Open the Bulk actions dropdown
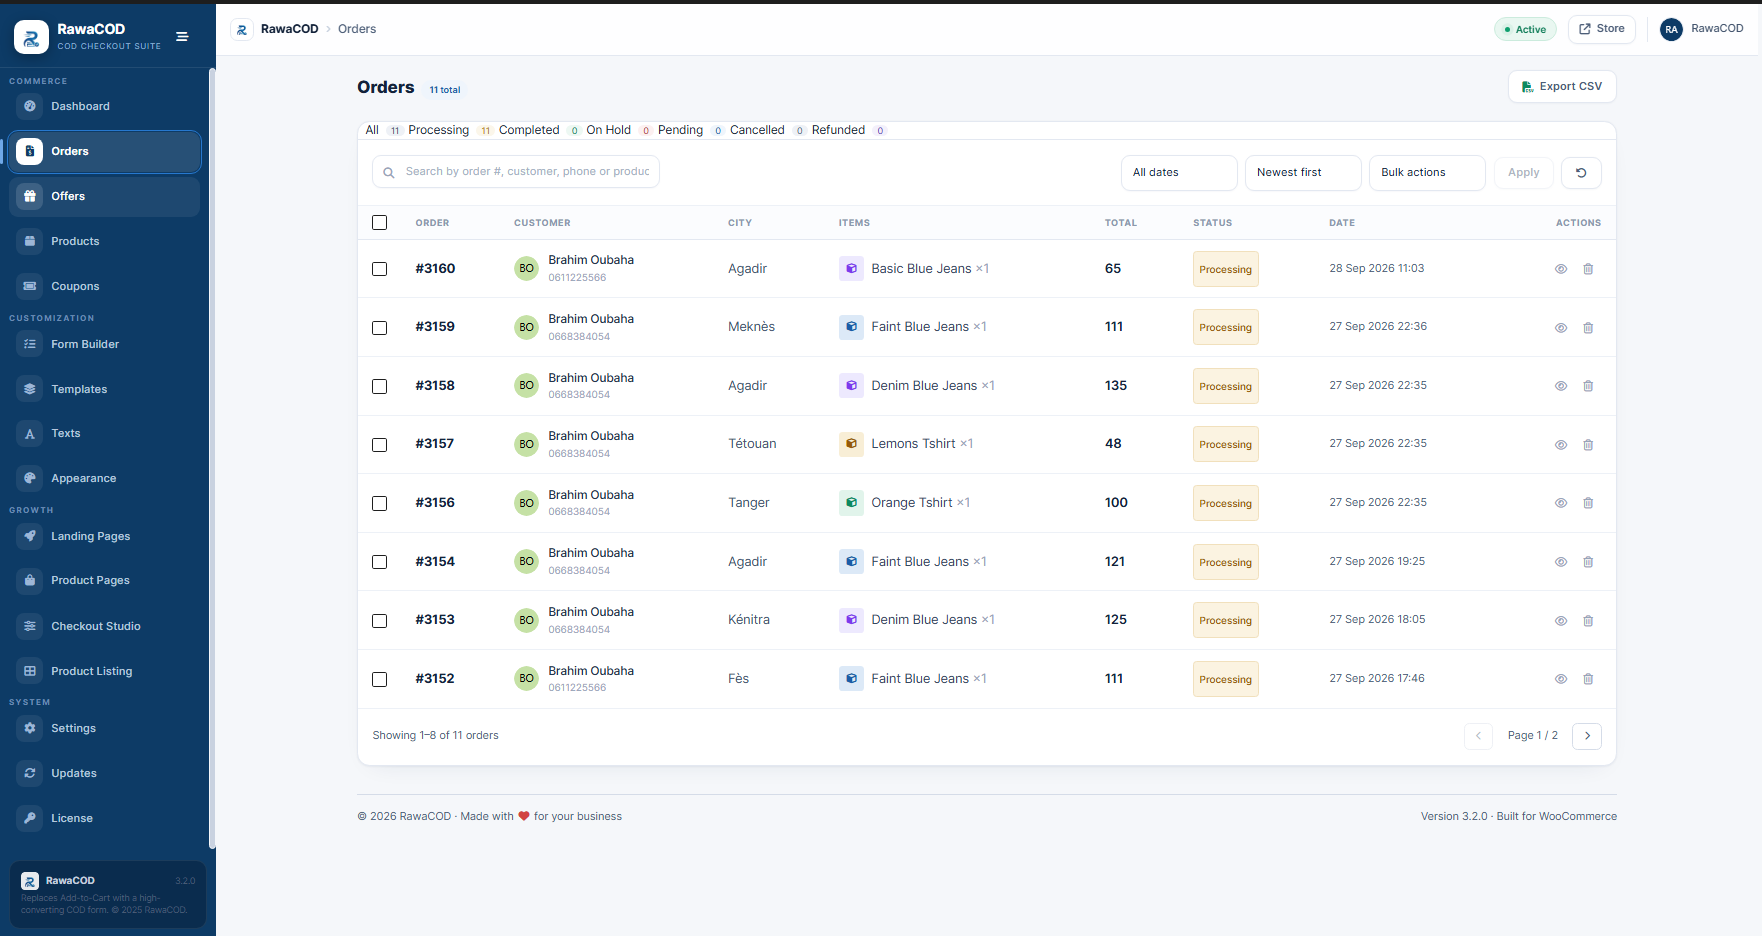This screenshot has width=1762, height=936. 1427,173
